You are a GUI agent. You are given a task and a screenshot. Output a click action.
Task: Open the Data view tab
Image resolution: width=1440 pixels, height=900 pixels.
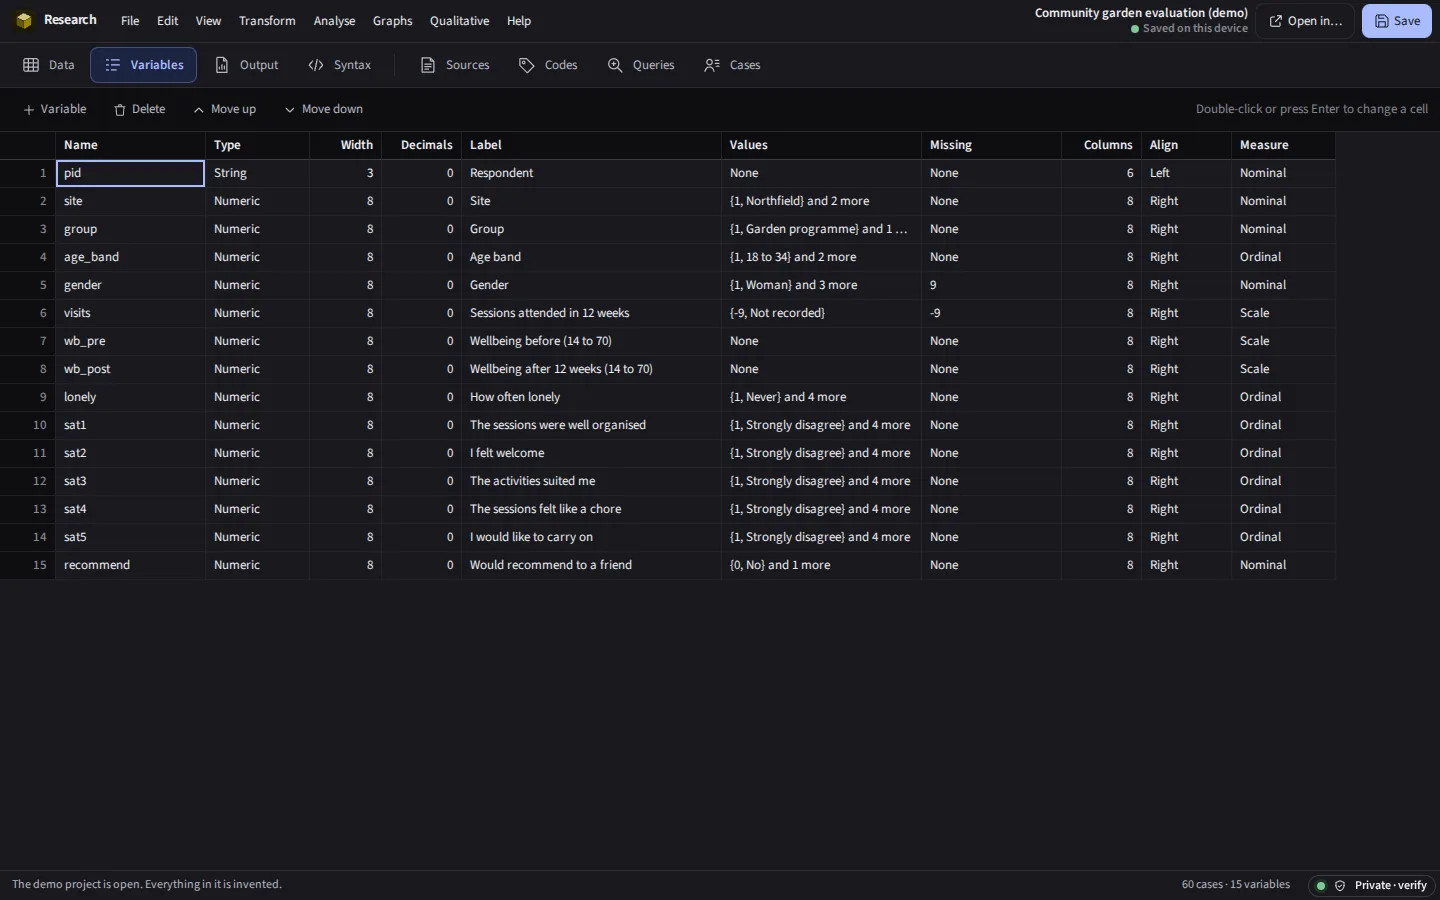(x=49, y=65)
